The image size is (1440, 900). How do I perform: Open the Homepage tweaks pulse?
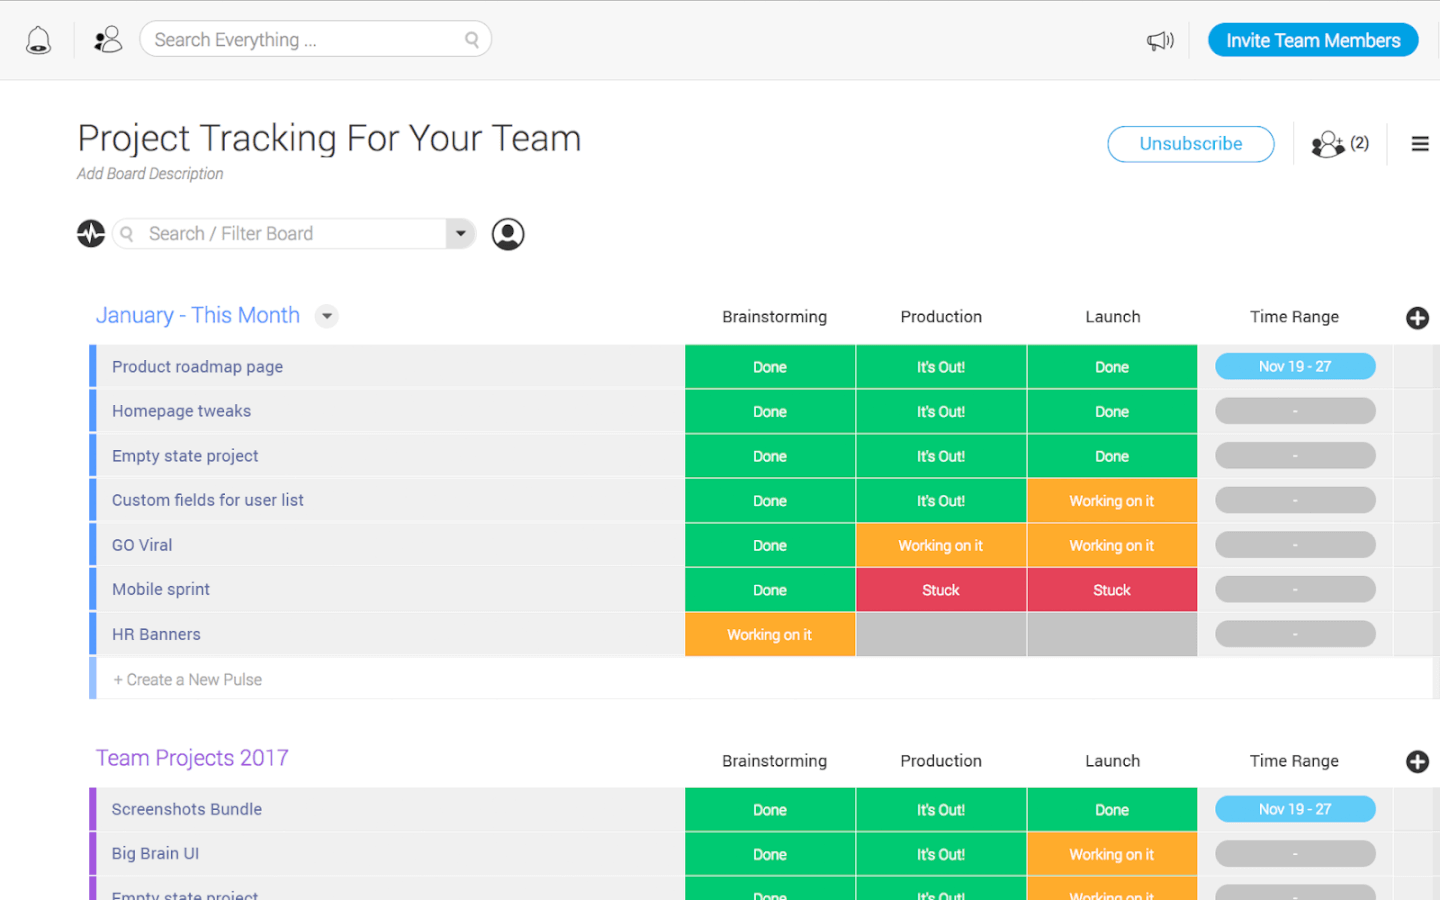point(181,411)
